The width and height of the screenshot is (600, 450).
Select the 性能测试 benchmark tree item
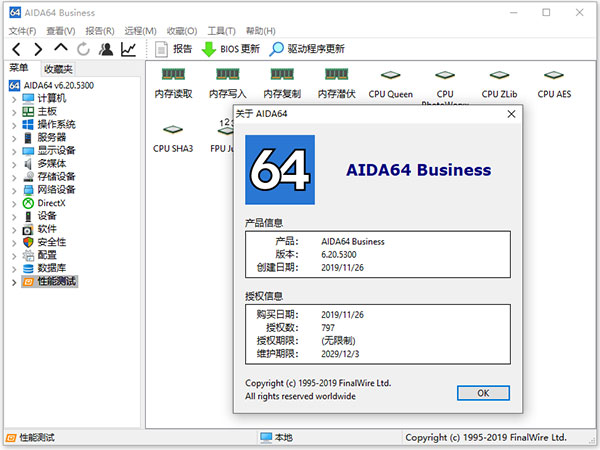coord(49,282)
